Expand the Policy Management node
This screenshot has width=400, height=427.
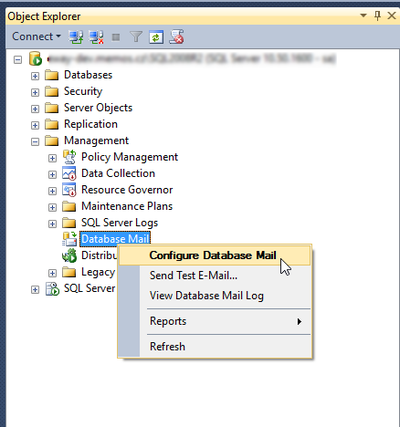click(52, 158)
